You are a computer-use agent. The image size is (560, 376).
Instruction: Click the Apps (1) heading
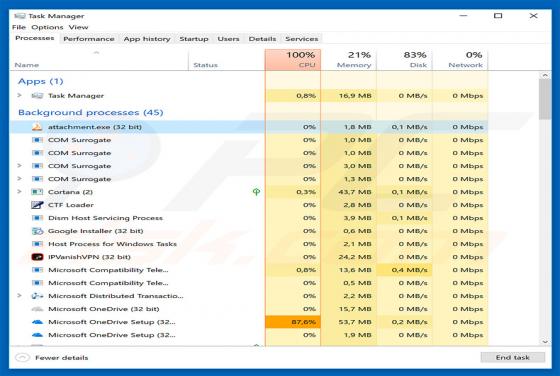click(x=41, y=81)
